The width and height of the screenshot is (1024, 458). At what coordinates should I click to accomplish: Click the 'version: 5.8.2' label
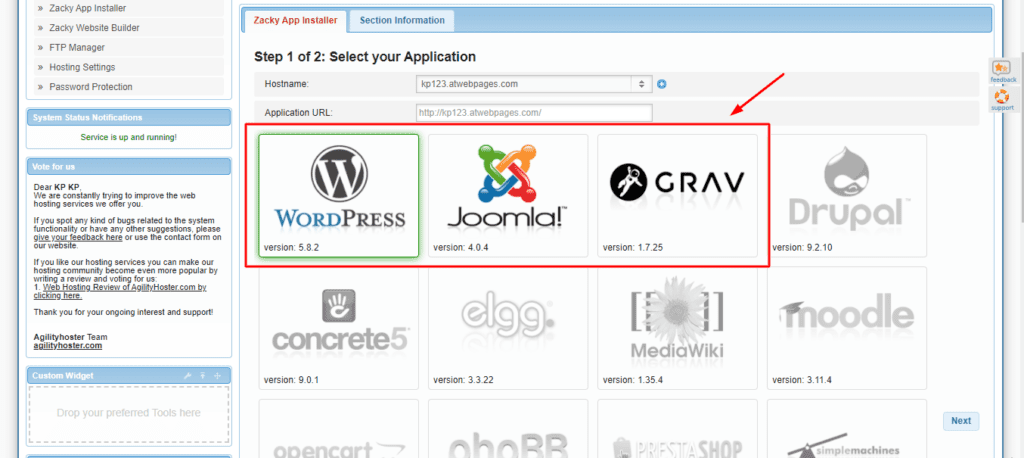point(291,248)
